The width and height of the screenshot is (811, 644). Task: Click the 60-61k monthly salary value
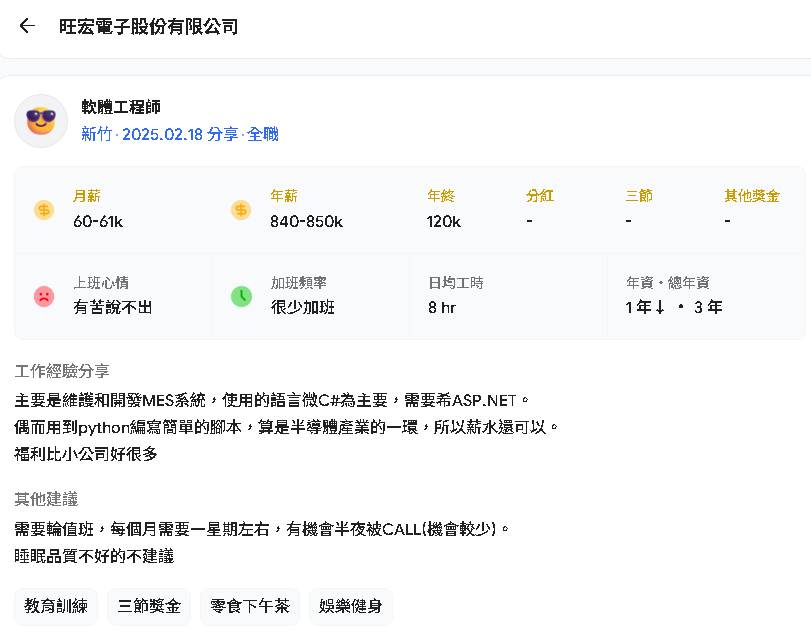[x=98, y=221]
